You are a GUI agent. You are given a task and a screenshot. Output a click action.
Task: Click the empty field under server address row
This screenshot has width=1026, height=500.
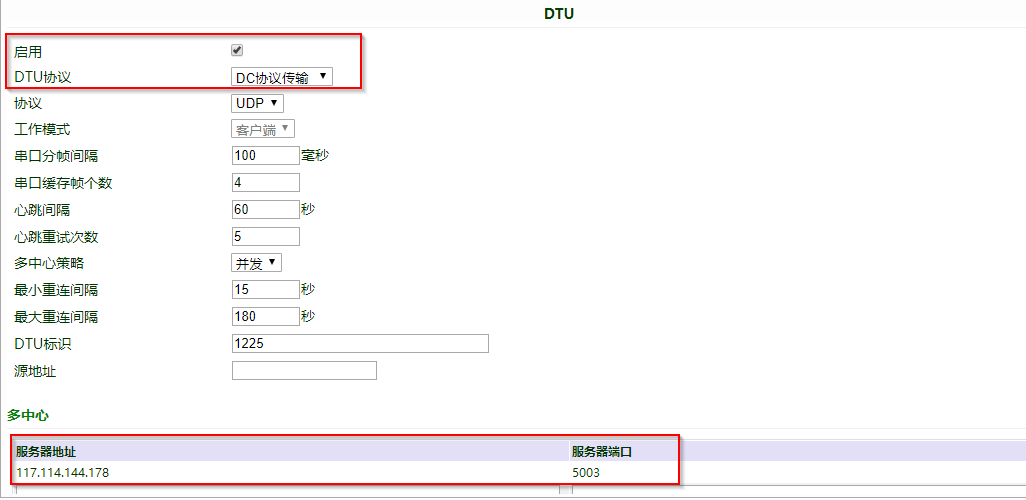[x=288, y=490]
